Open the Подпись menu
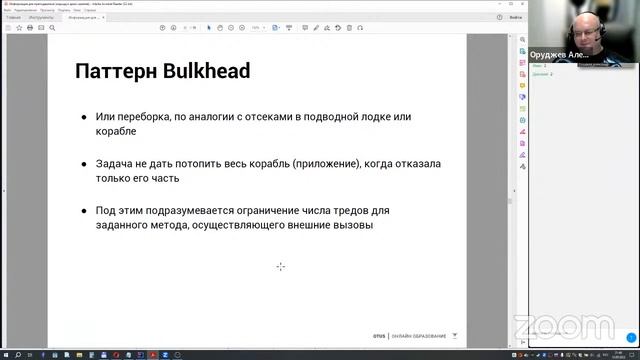 click(x=64, y=10)
